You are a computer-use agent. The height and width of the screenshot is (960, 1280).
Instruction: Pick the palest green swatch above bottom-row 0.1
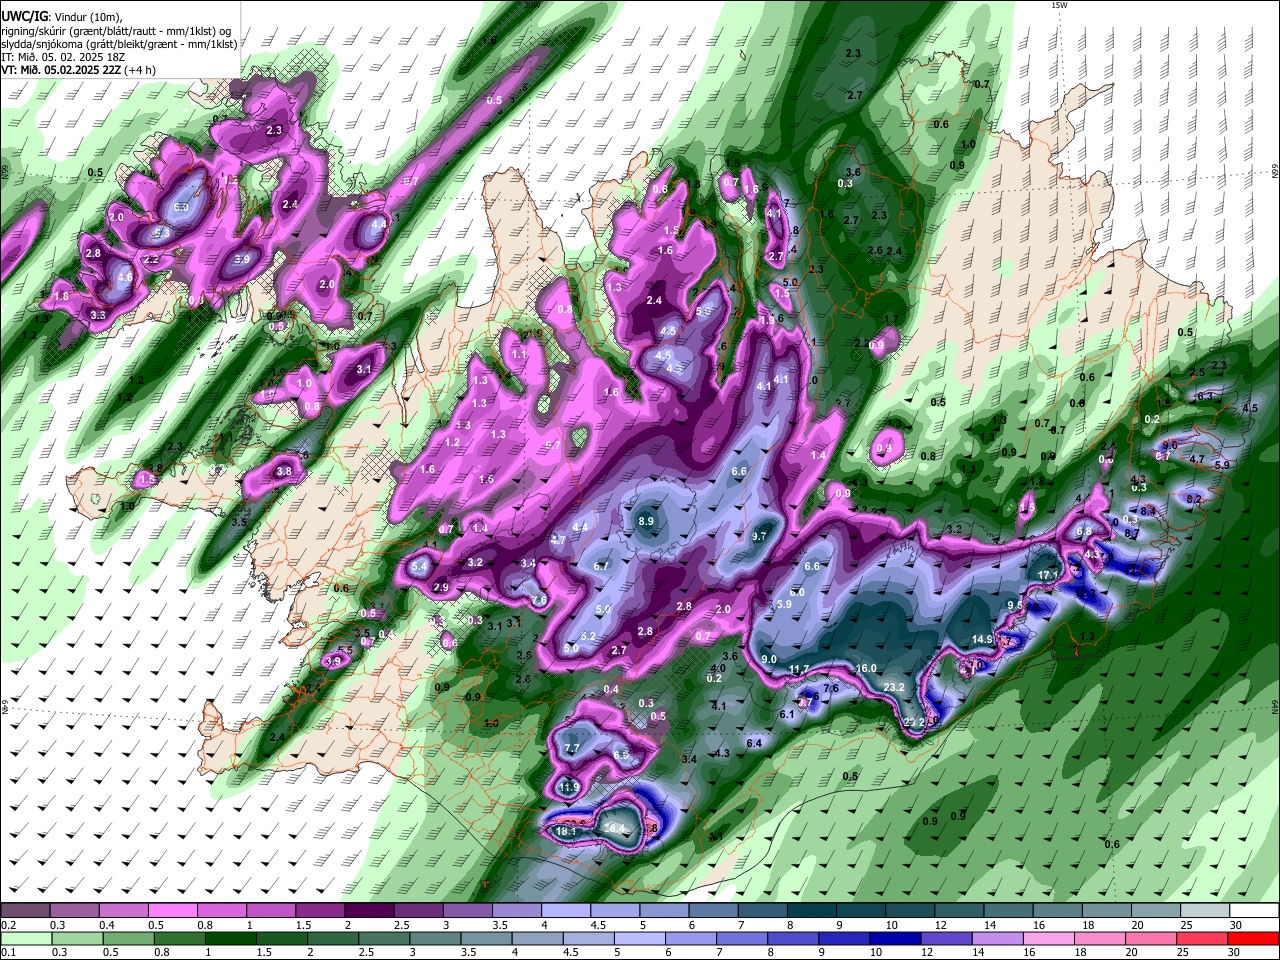click(25, 938)
